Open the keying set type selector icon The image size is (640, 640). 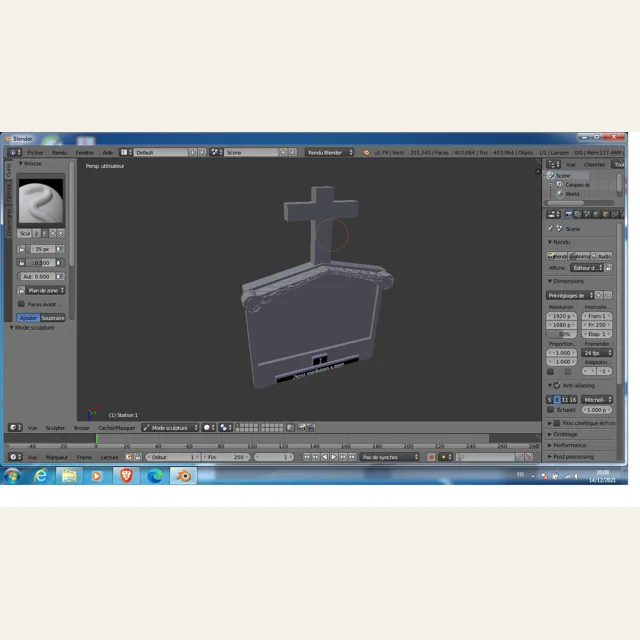pos(444,457)
